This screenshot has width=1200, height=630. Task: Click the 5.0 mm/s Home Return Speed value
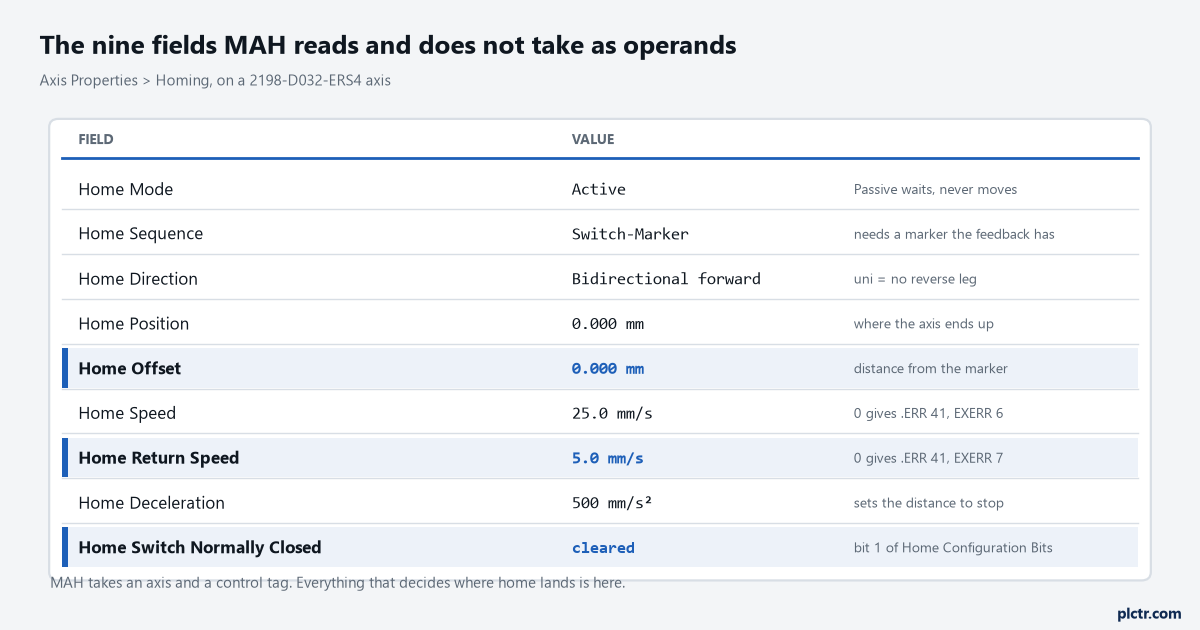608,458
